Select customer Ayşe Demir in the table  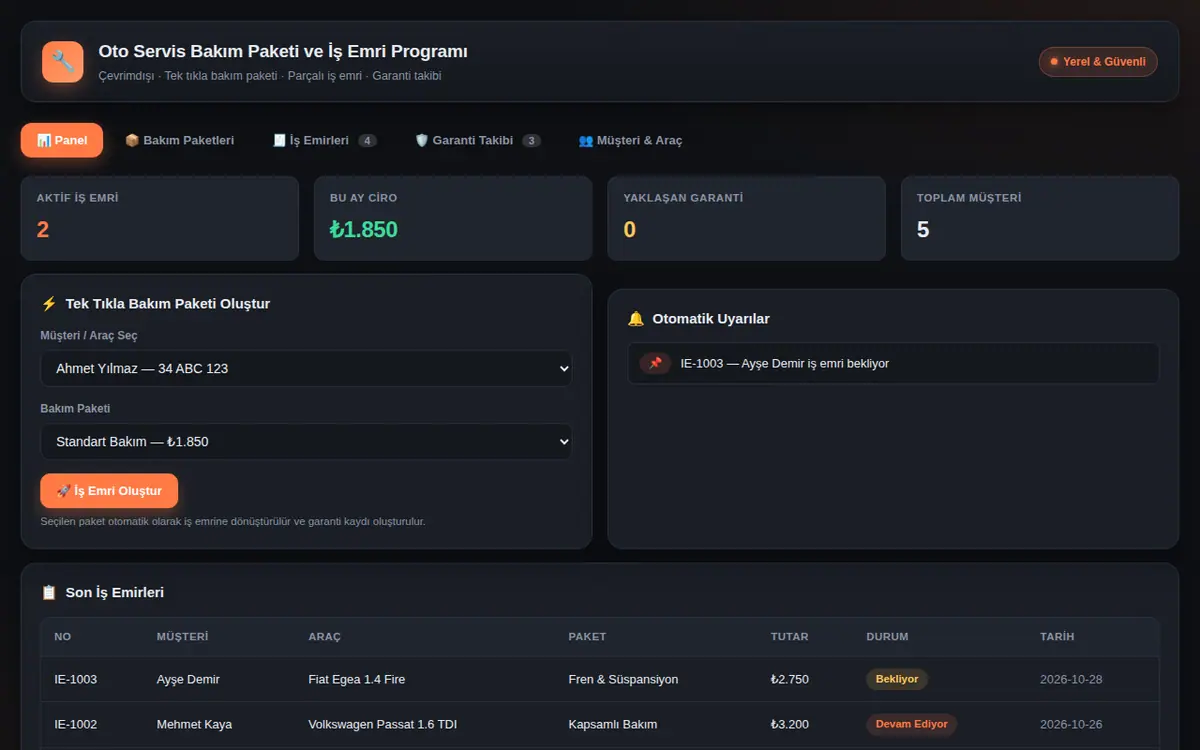[x=188, y=679]
